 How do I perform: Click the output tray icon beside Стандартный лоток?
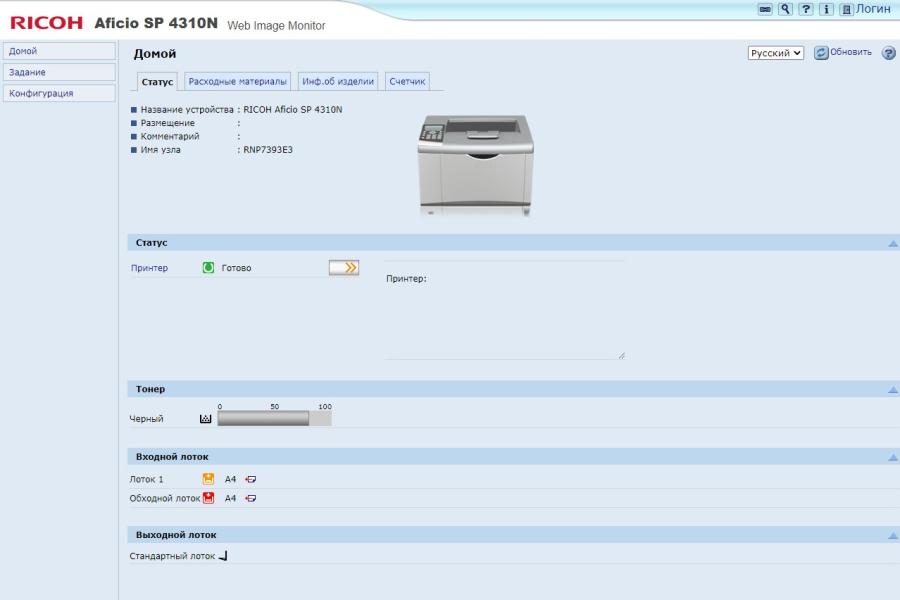[x=223, y=556]
